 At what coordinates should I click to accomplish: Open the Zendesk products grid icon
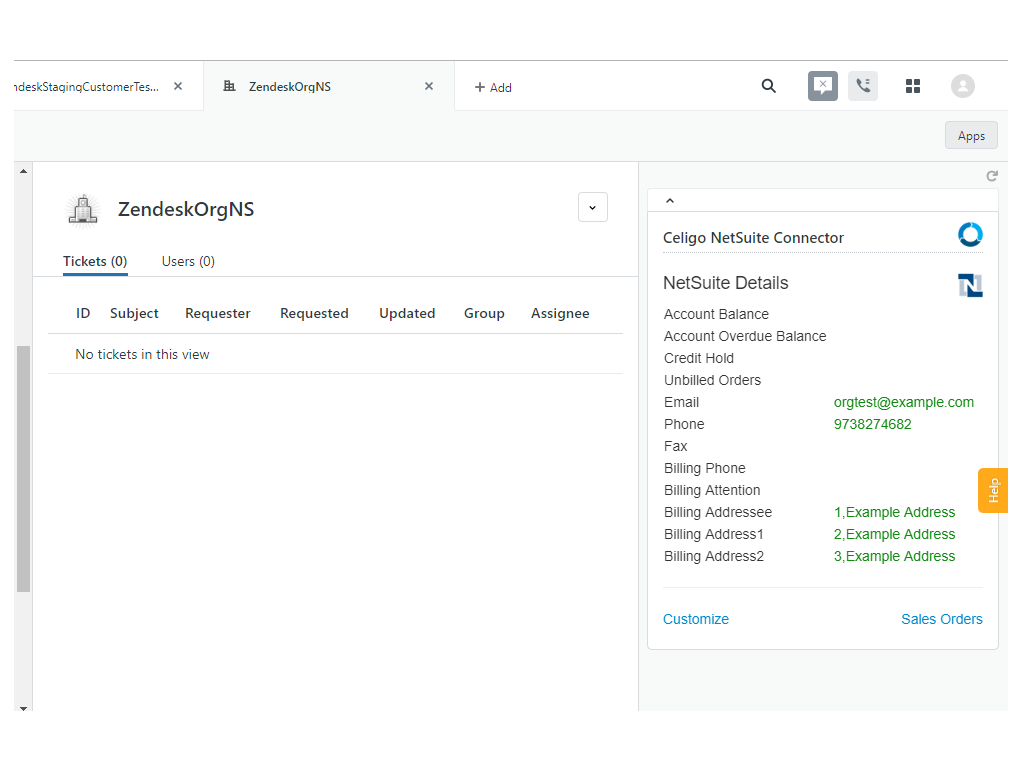[x=912, y=86]
